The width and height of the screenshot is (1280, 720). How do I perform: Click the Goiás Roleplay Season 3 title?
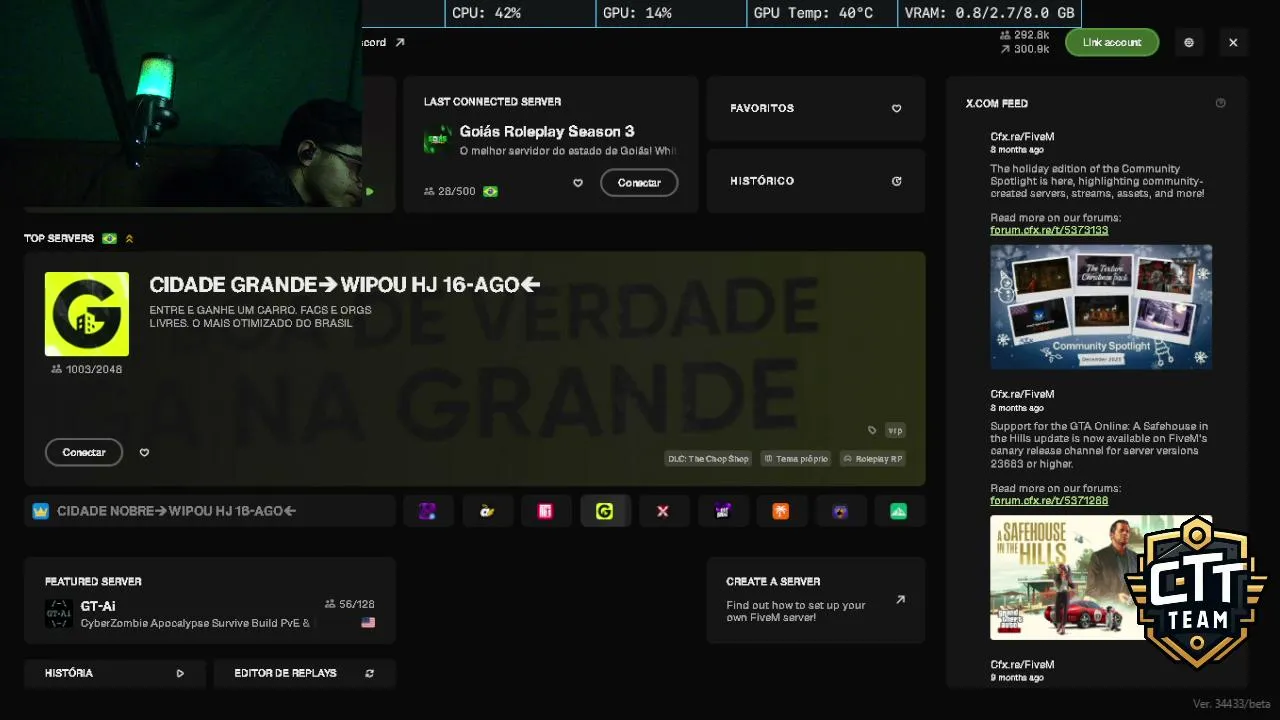[547, 132]
